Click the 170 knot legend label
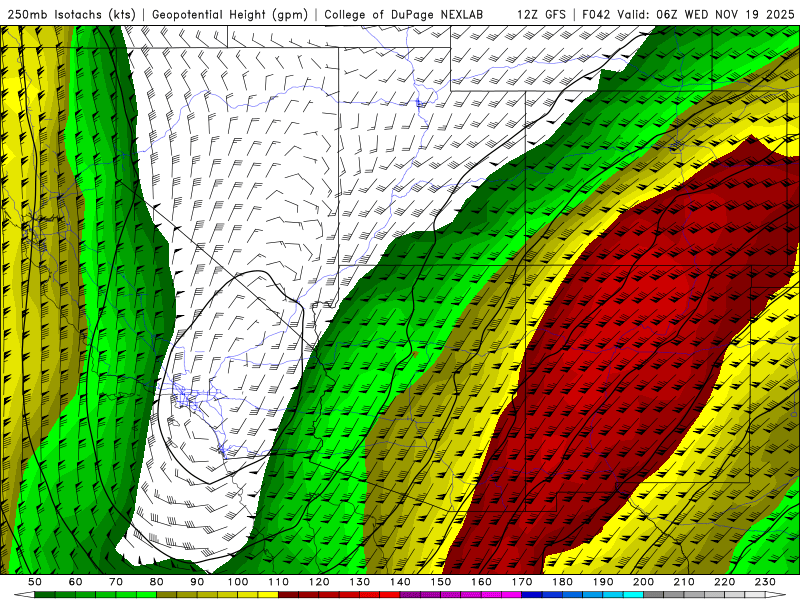The height and width of the screenshot is (600, 800). click(522, 582)
